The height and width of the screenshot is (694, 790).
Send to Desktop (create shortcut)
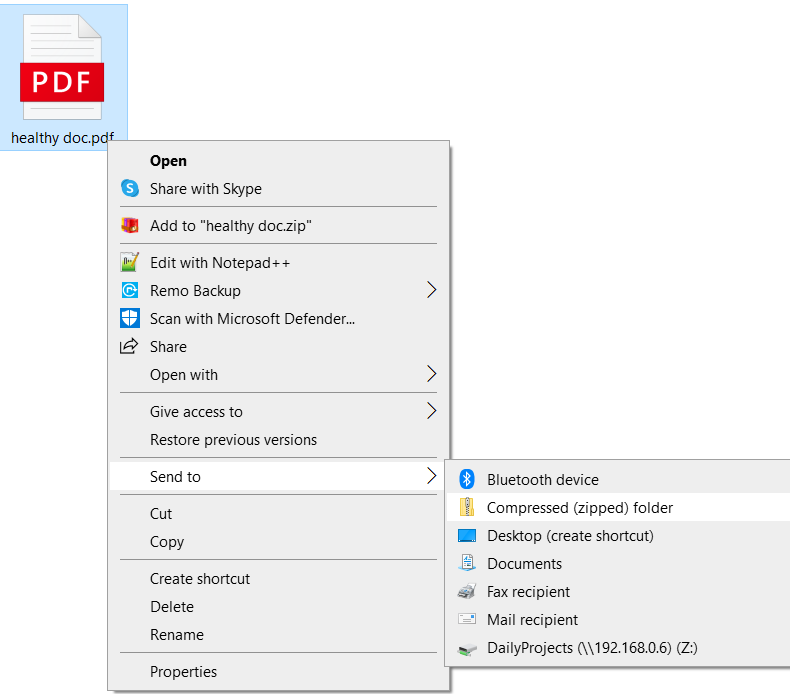570,536
